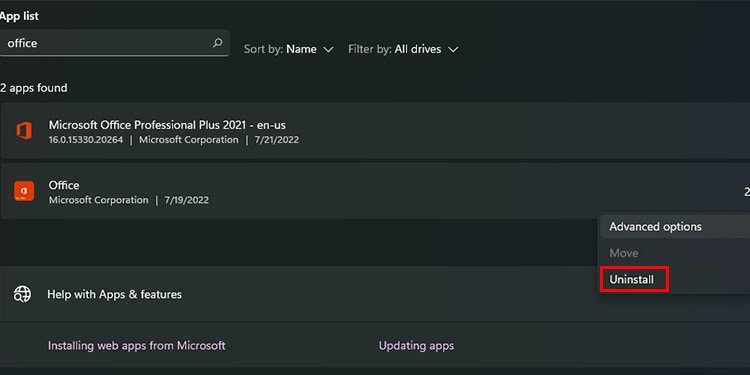Select the Office app list entry
This screenshot has width=750, height=375.
[375, 191]
